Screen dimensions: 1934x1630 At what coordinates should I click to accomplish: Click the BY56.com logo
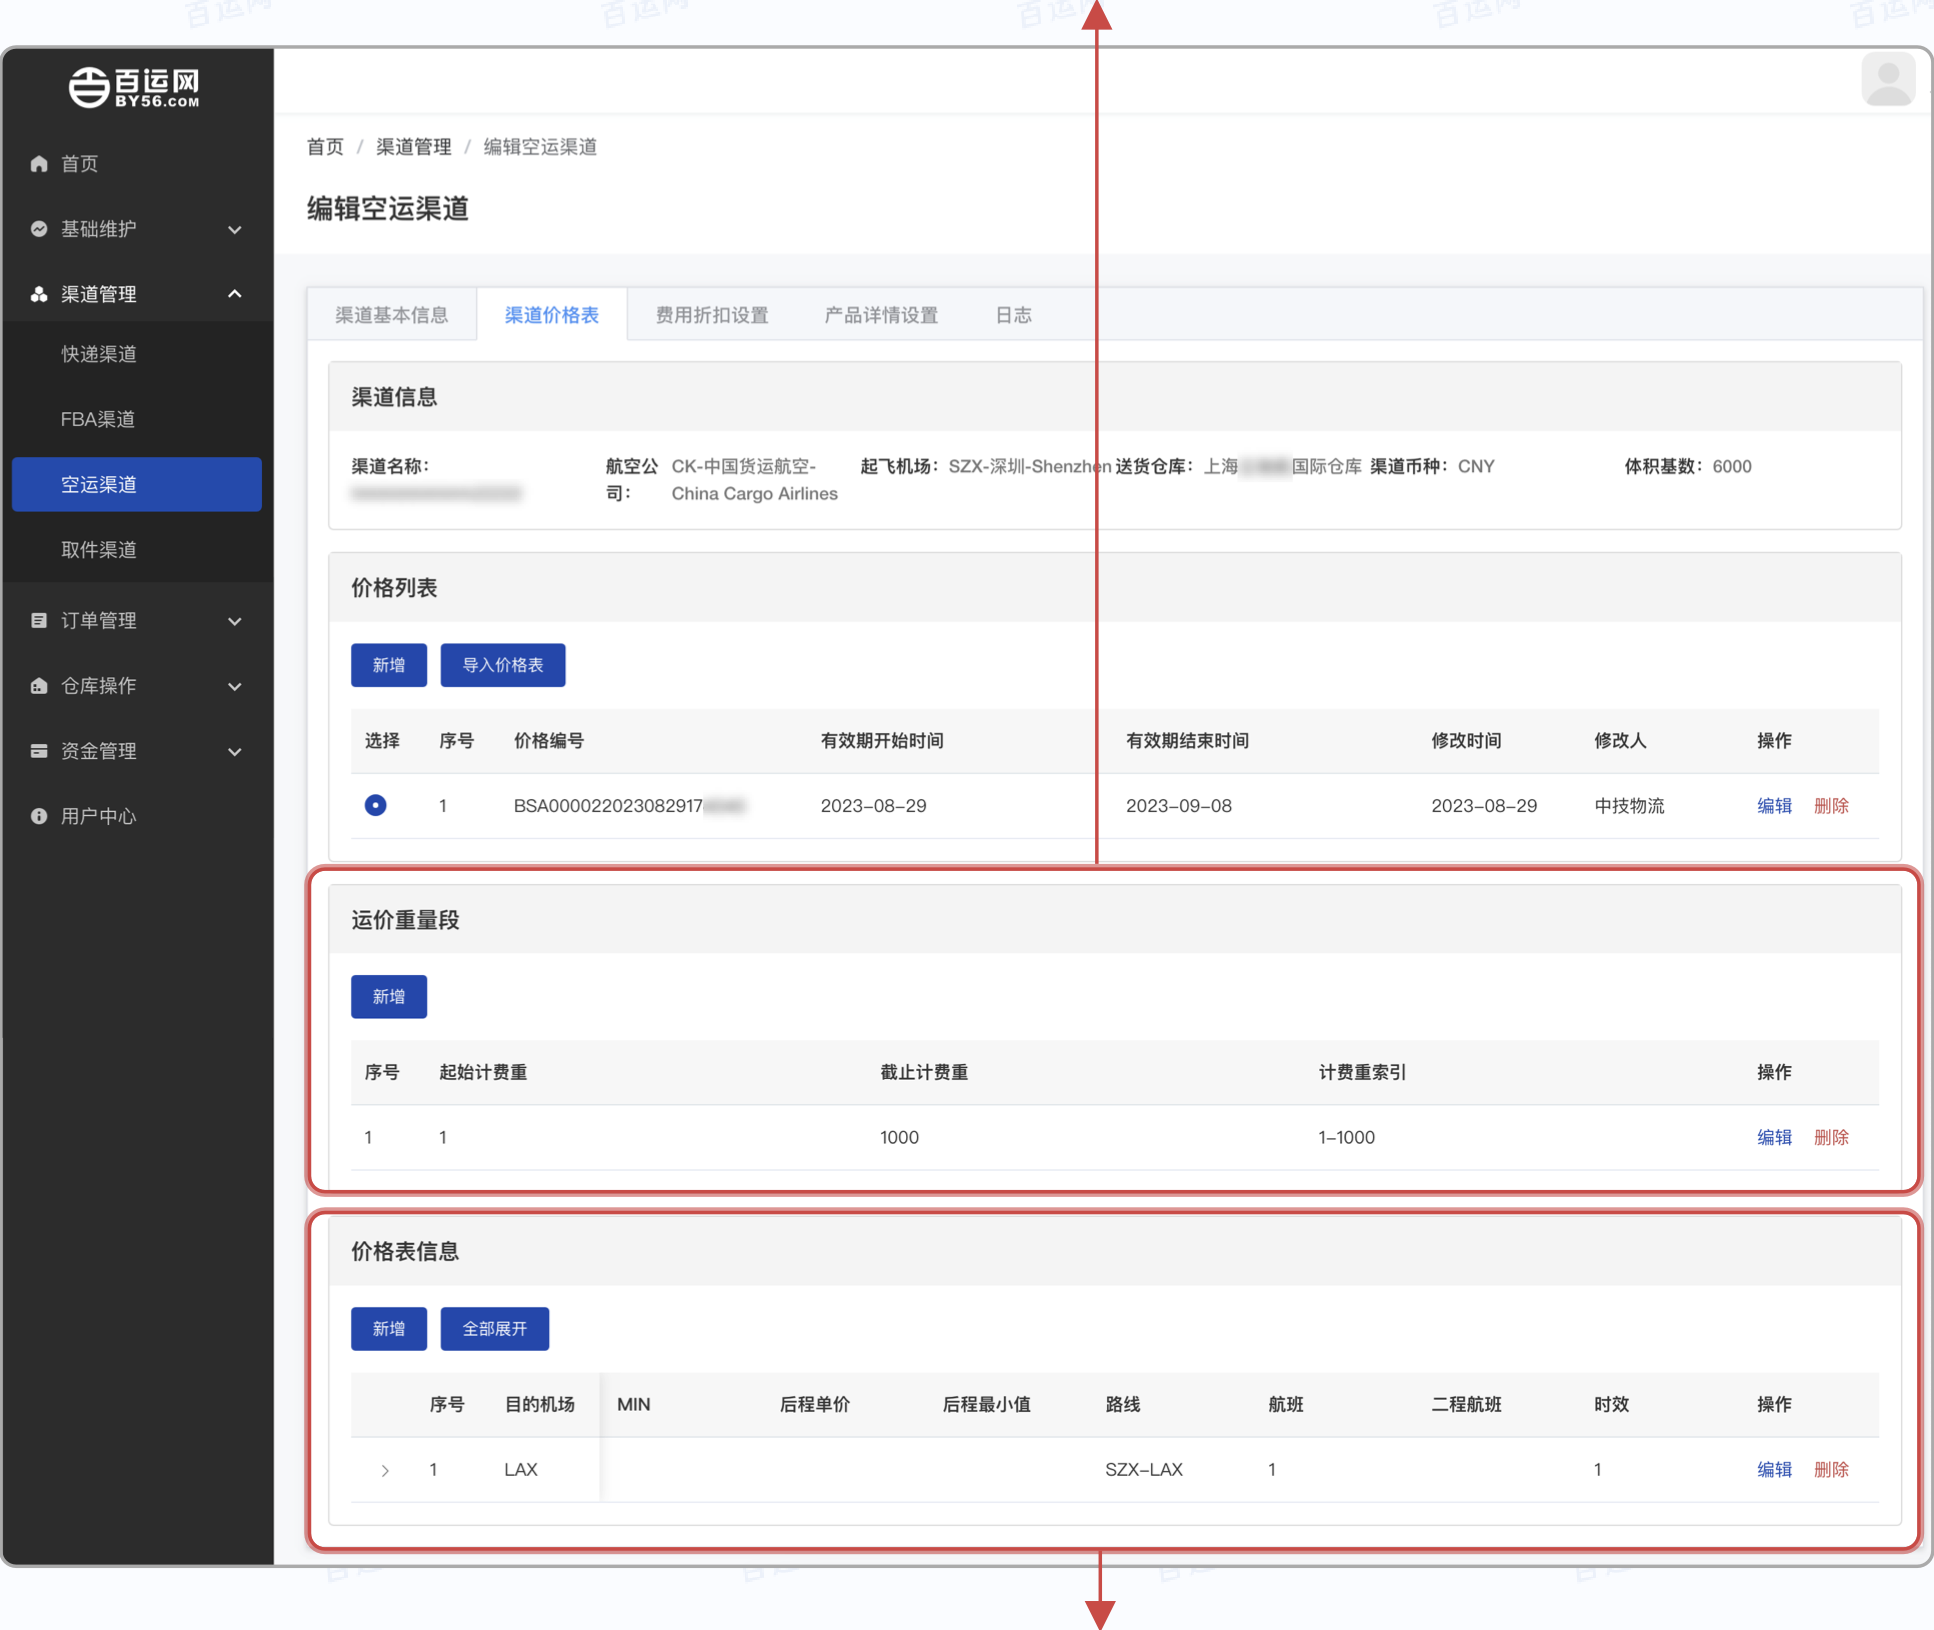[x=135, y=87]
